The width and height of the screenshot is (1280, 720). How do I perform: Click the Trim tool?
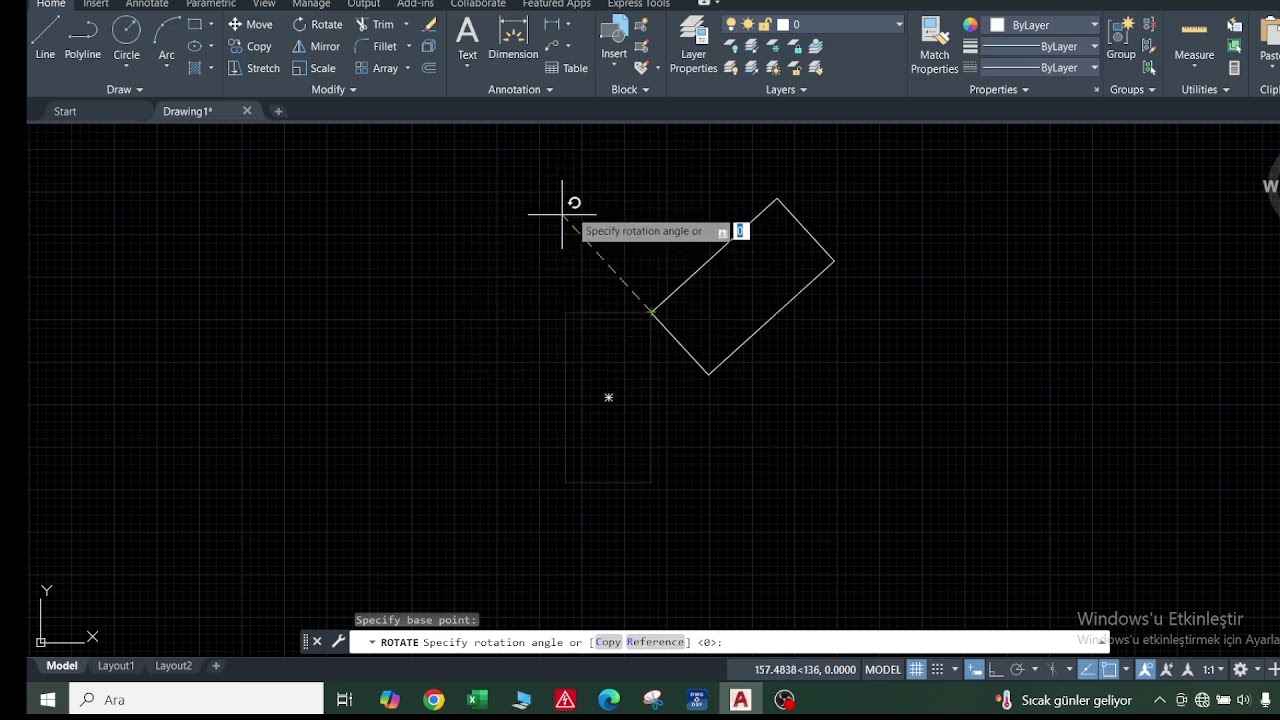click(374, 24)
